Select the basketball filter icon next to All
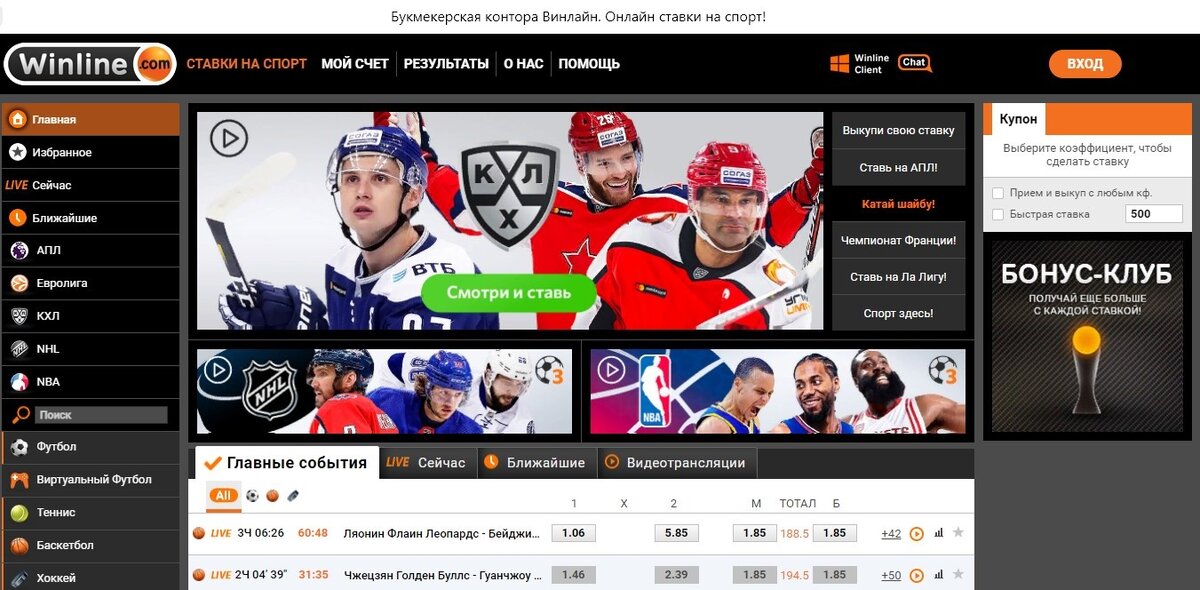This screenshot has width=1200, height=590. (272, 495)
